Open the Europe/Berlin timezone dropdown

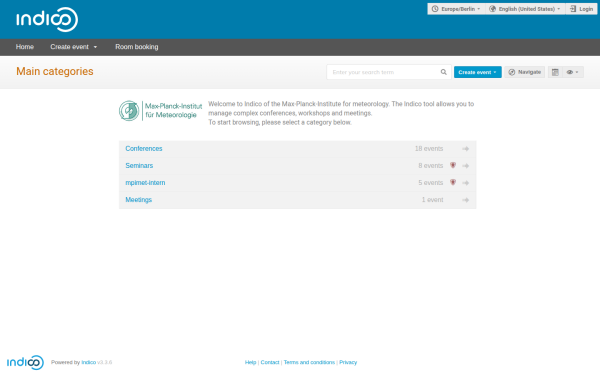point(456,9)
